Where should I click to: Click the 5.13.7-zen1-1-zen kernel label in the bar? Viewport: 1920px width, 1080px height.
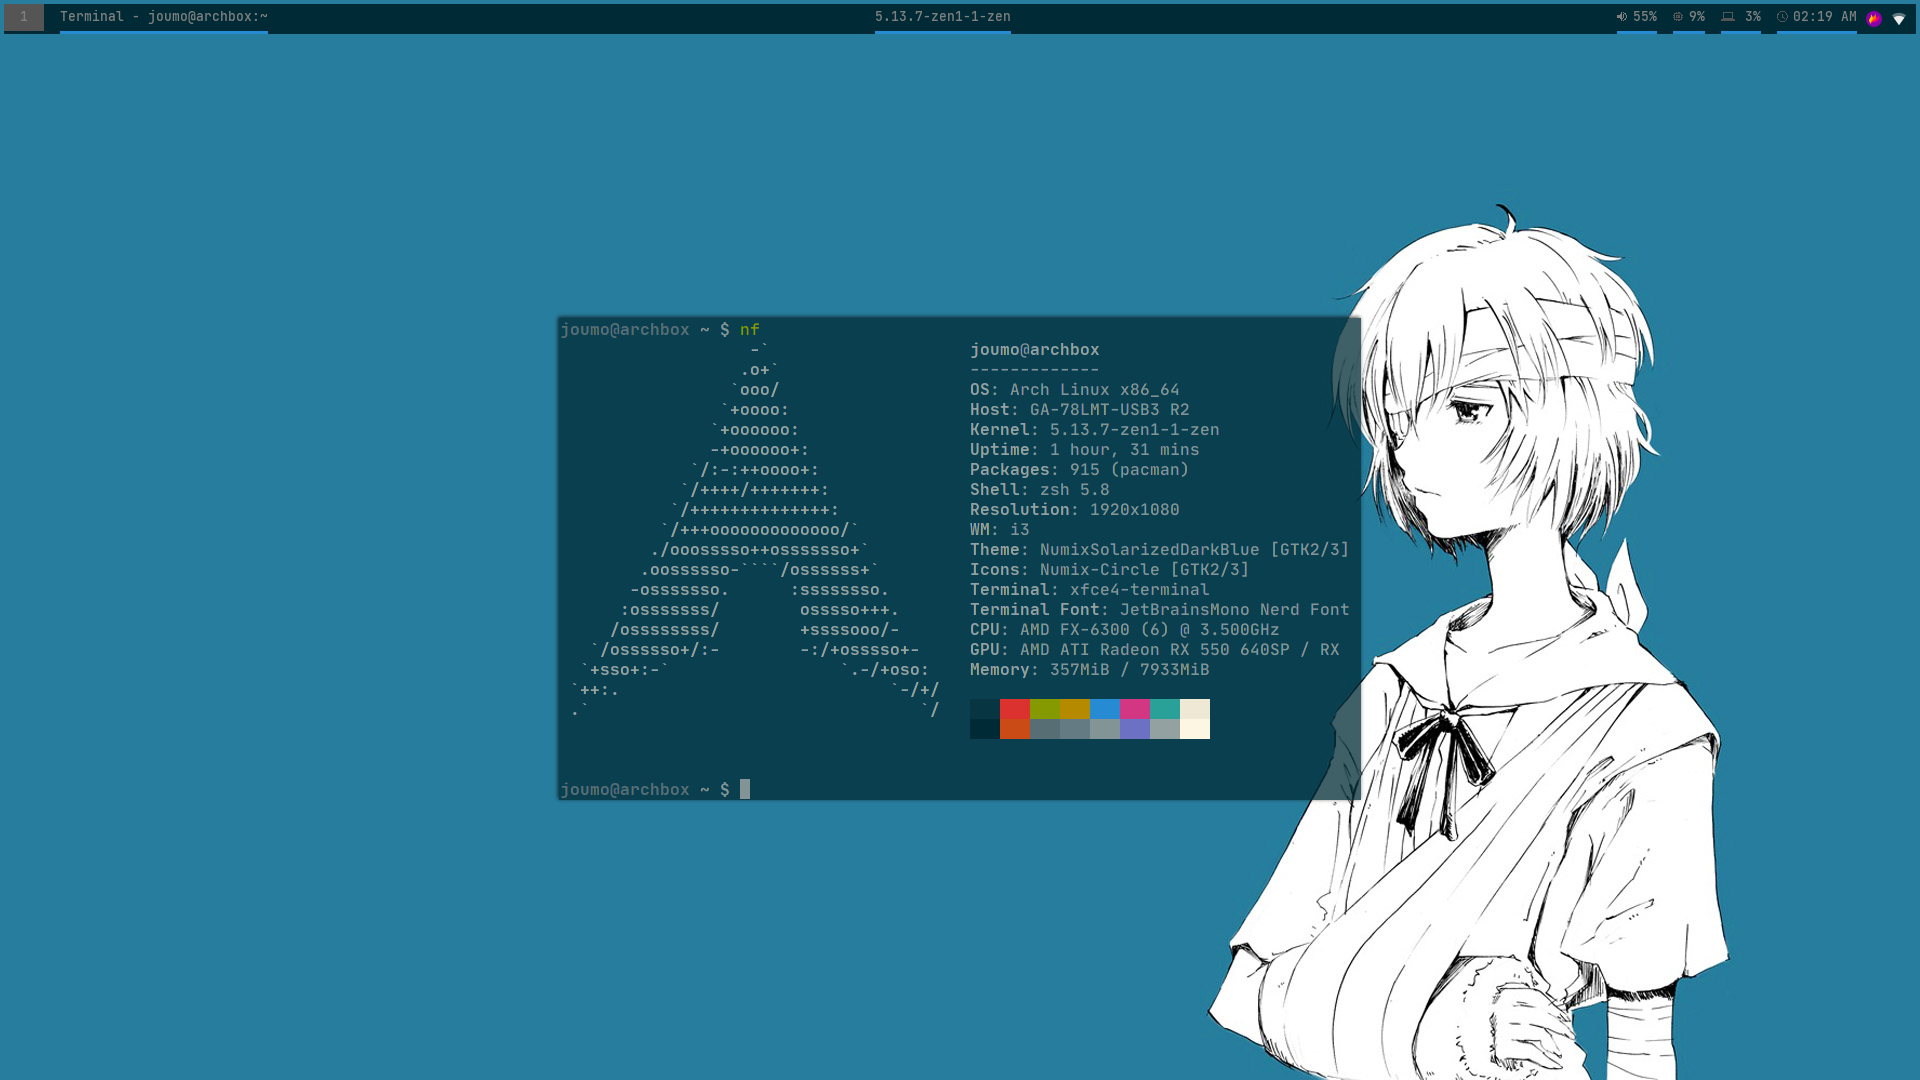[942, 17]
